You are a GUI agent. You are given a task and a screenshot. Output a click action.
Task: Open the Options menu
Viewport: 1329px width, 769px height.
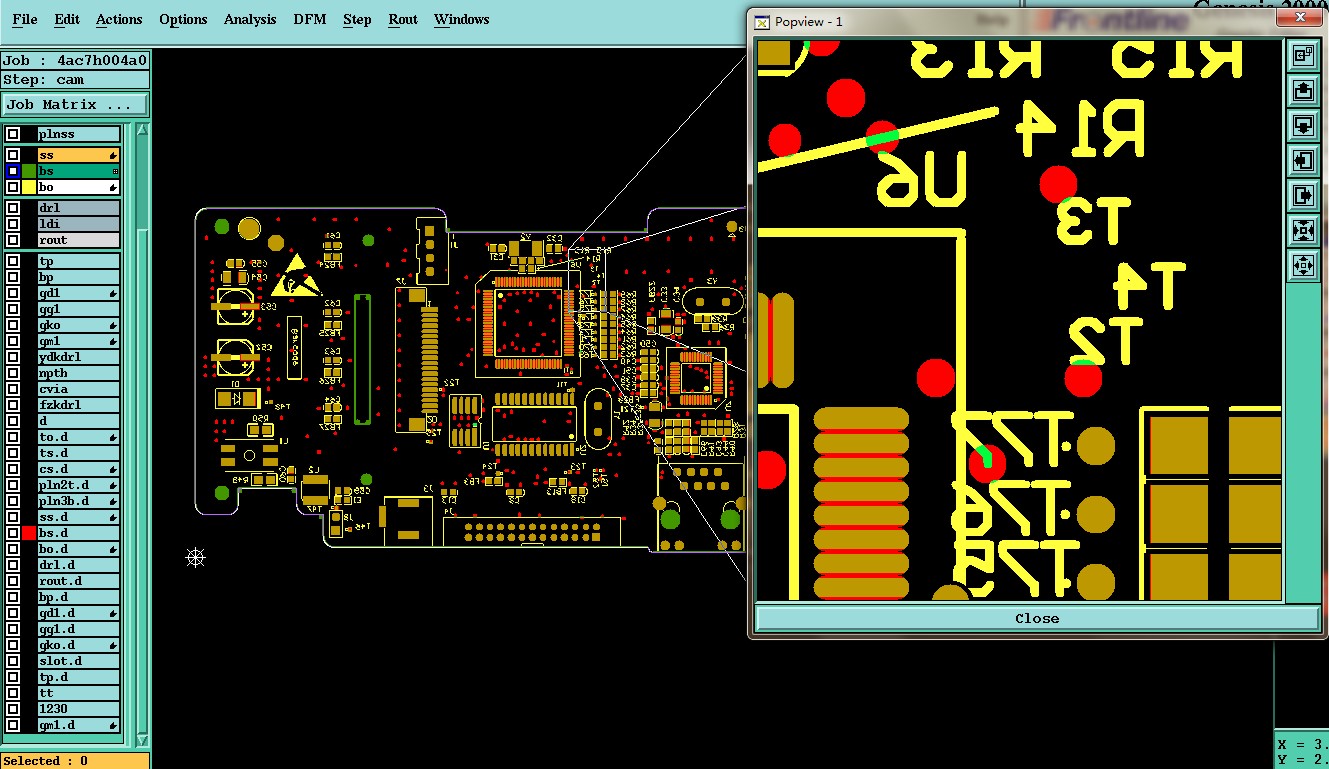[x=183, y=20]
